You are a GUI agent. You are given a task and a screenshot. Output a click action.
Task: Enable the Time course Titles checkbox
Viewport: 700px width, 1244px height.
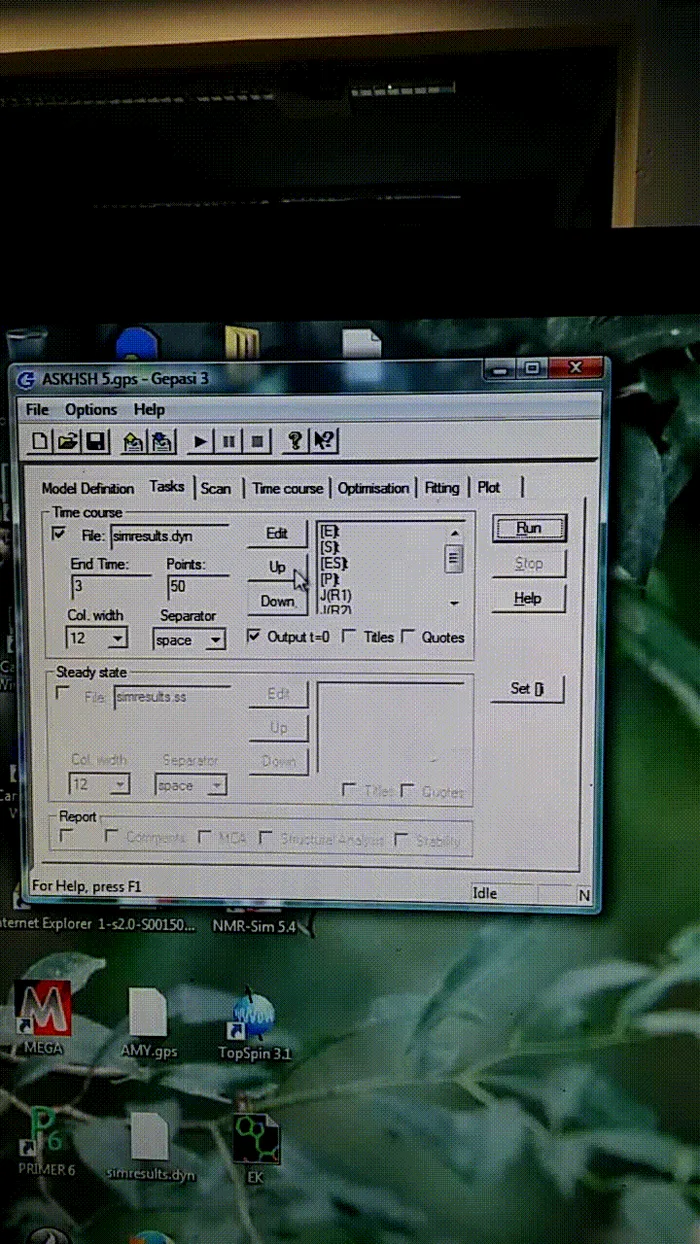coord(349,636)
